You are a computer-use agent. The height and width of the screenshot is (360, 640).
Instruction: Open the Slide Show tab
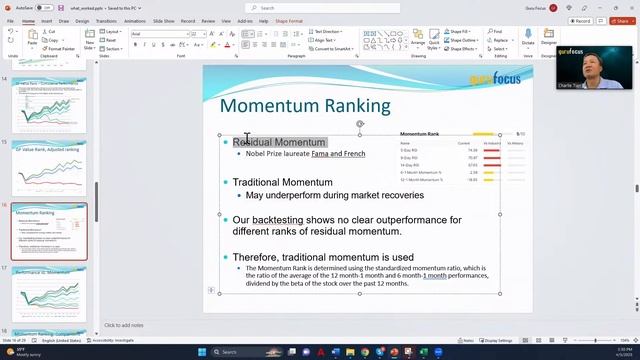(164, 21)
